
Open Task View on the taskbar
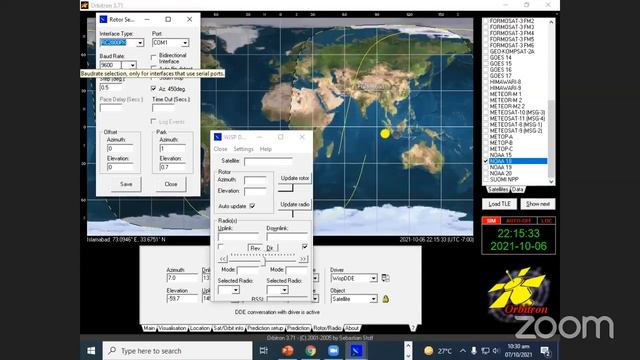click(264, 351)
